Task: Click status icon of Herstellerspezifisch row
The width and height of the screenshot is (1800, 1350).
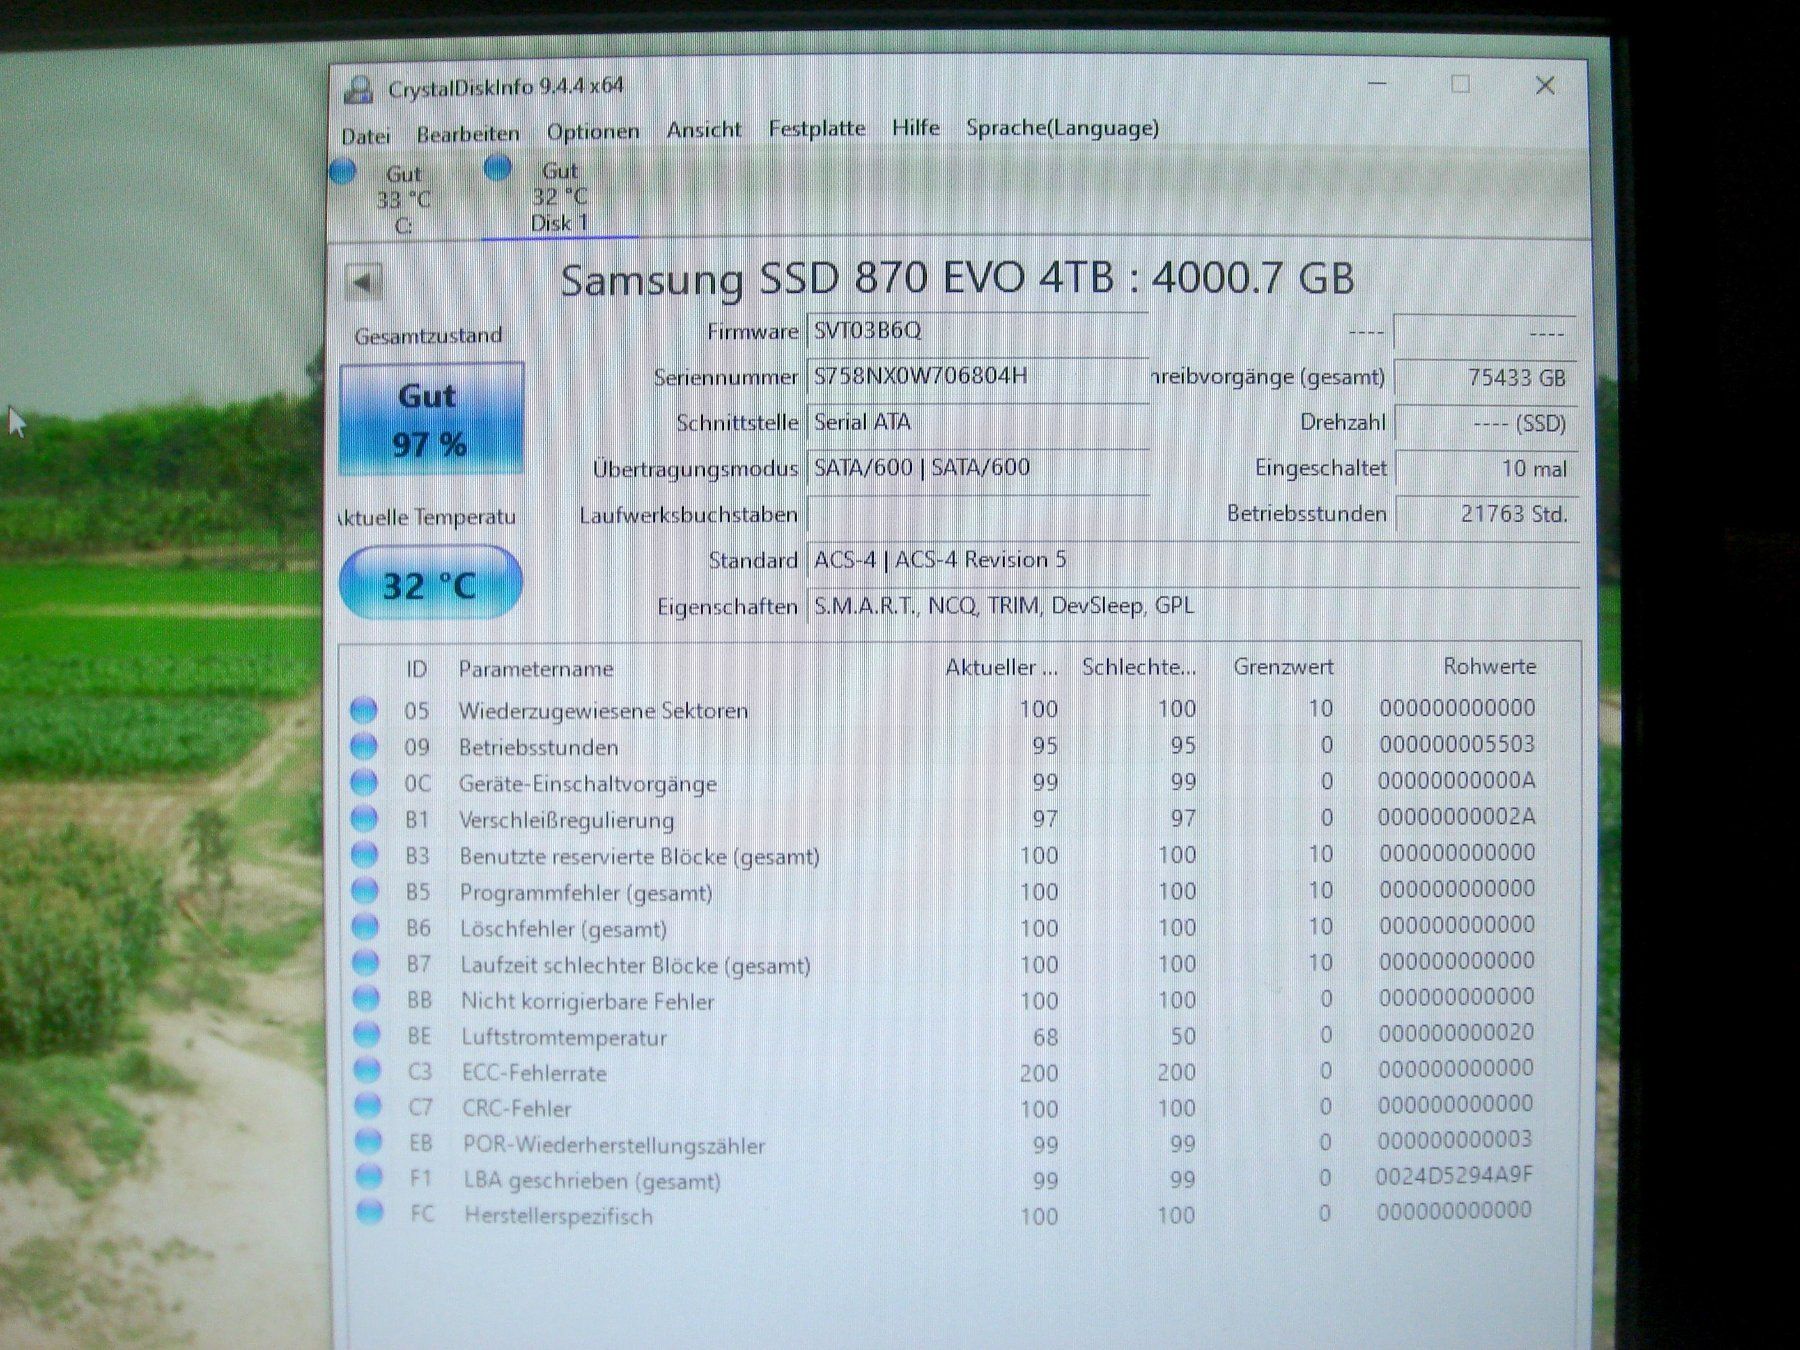Action: pos(370,1213)
